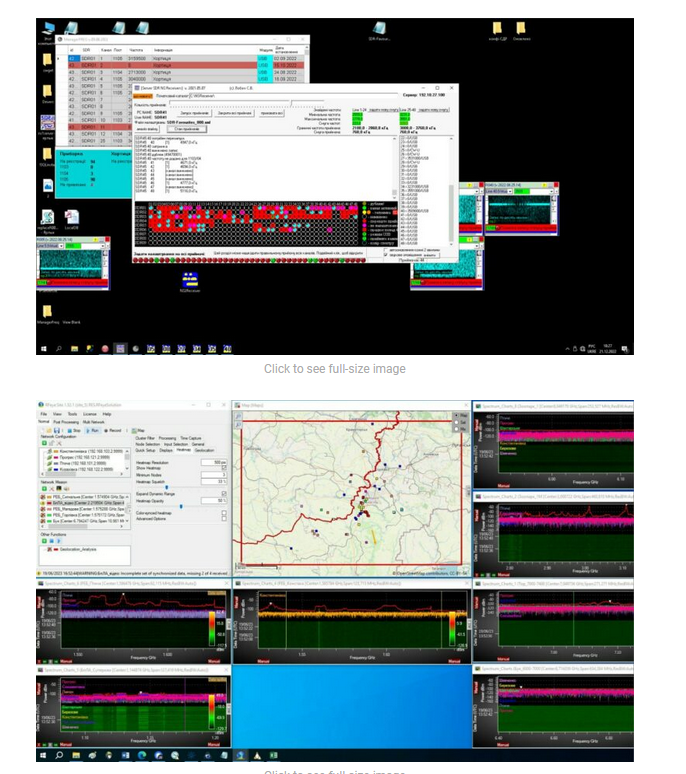Image resolution: width=686 pixels, height=774 pixels.
Task: Click the 'Закрити всі приймачі' button
Action: coord(234,113)
